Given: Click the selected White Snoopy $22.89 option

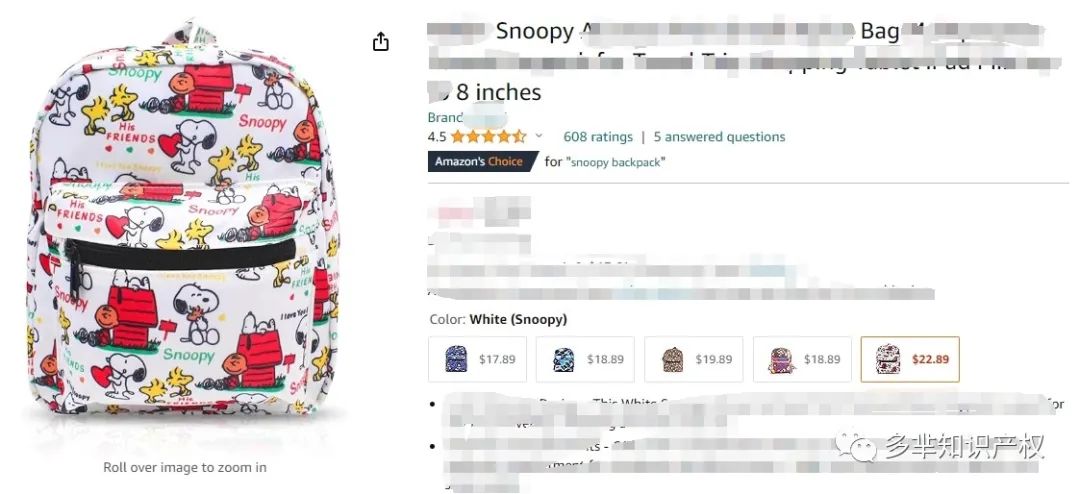Looking at the screenshot, I should pos(910,359).
